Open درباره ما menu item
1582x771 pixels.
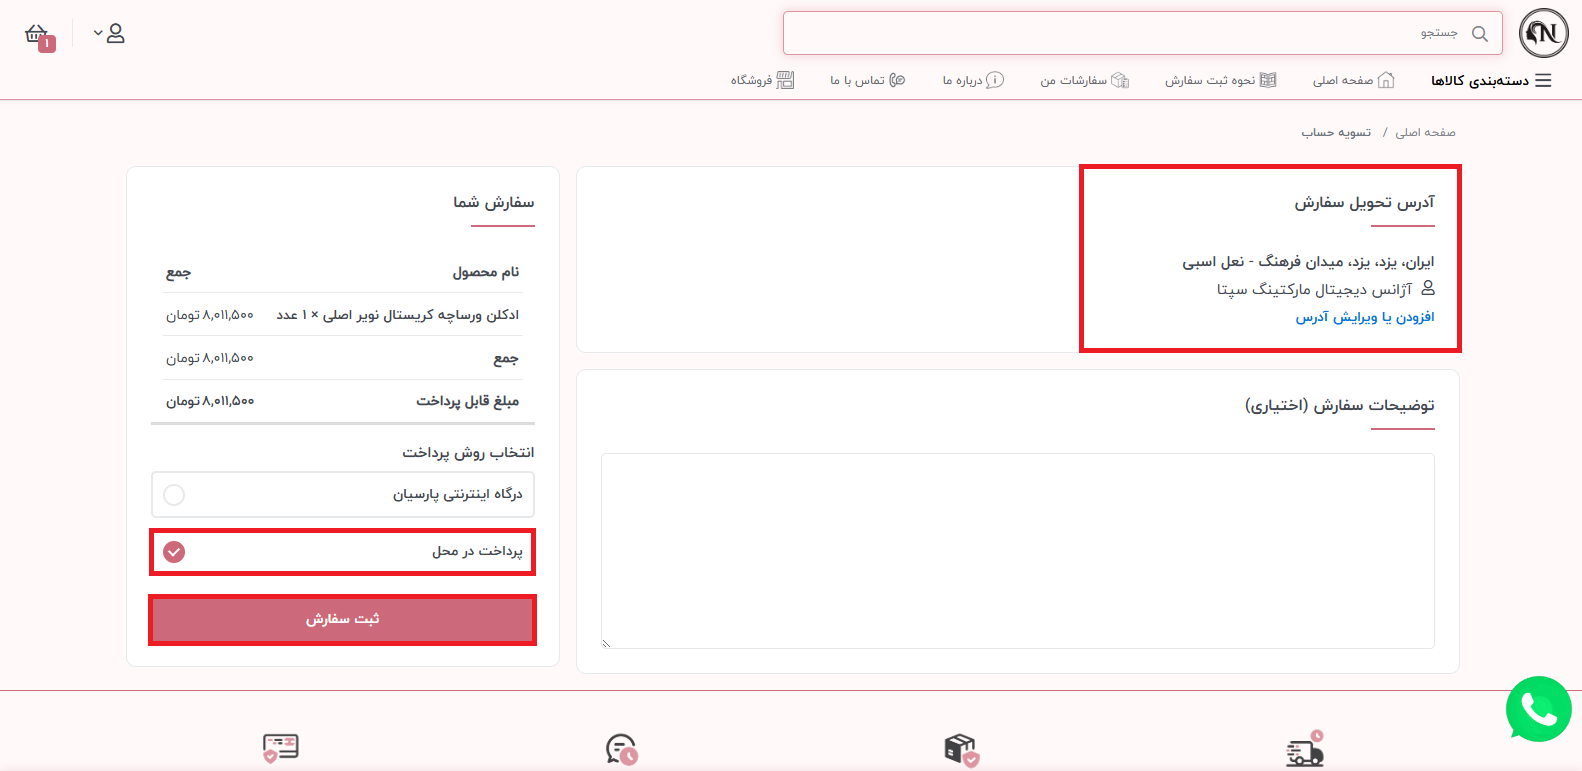pyautogui.click(x=962, y=80)
